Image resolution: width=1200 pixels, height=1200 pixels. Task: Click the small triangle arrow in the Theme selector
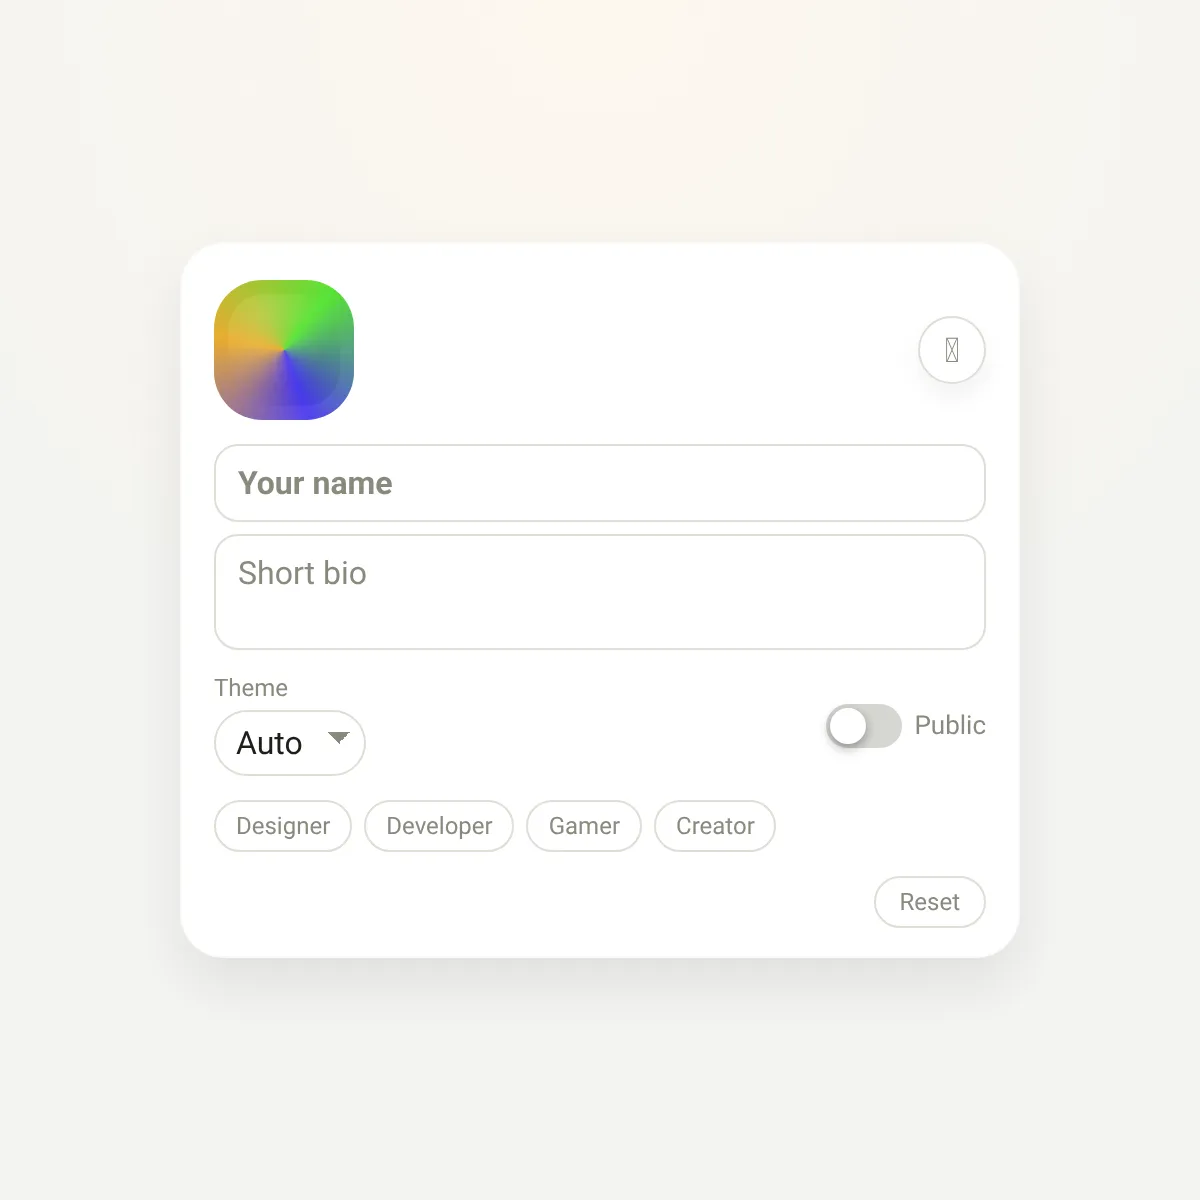tap(339, 738)
